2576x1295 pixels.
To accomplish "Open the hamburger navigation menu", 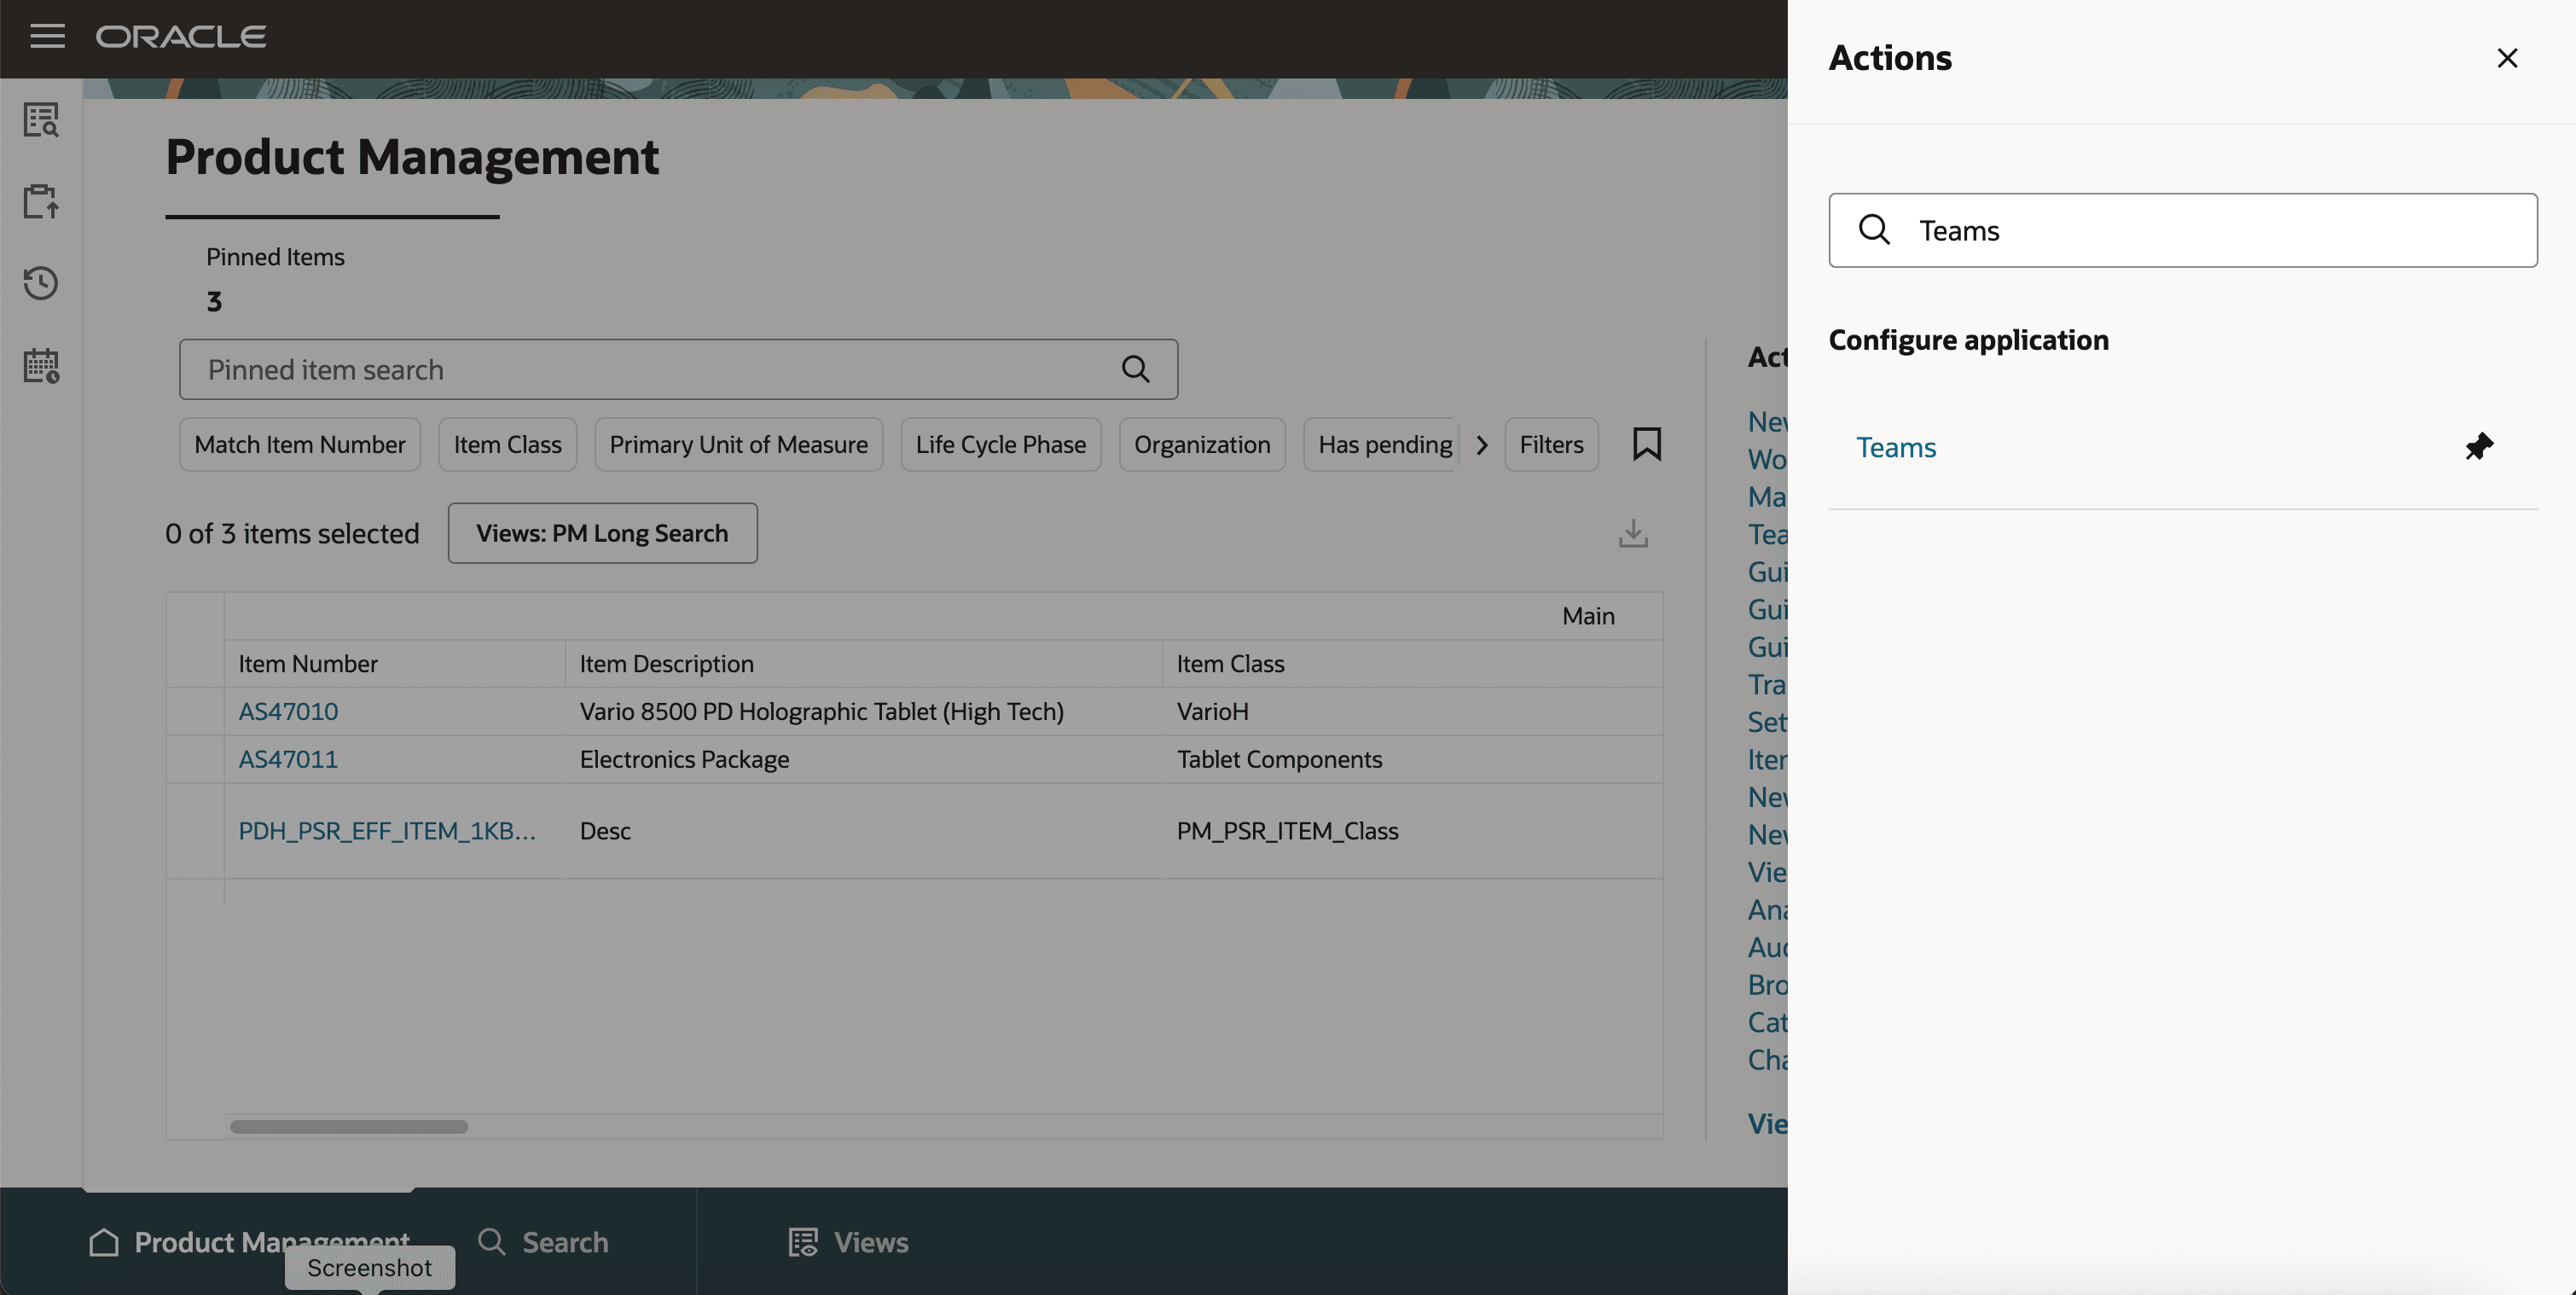I will coord(47,37).
